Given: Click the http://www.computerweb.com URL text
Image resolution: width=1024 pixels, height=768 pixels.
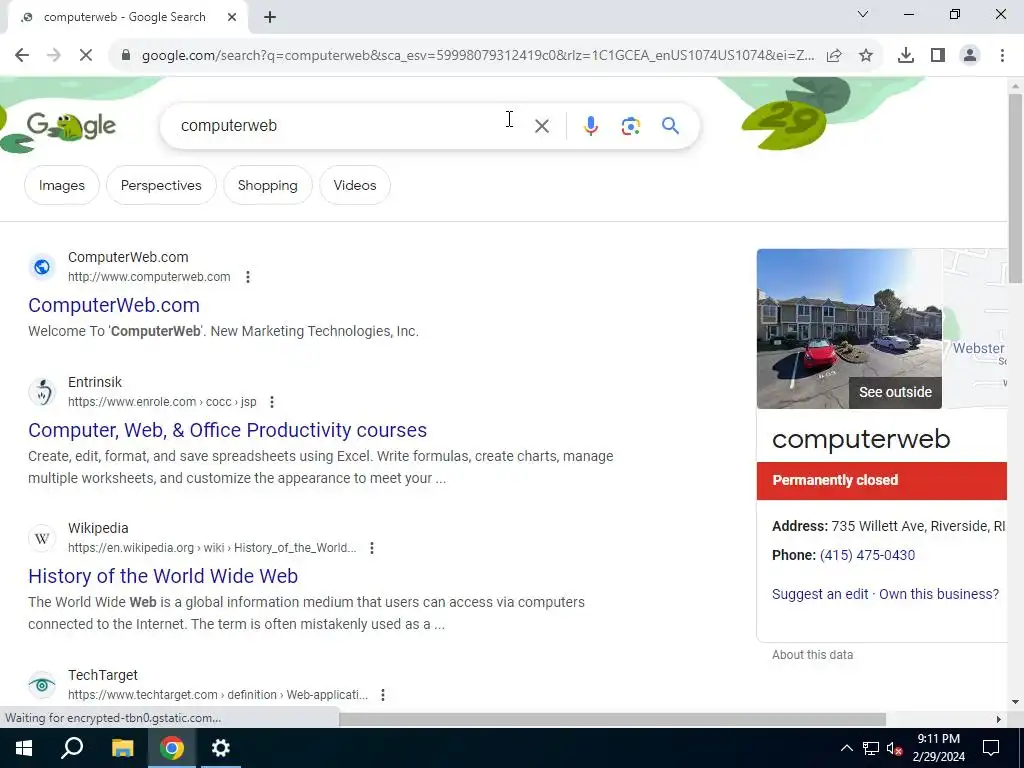Looking at the screenshot, I should tap(149, 277).
